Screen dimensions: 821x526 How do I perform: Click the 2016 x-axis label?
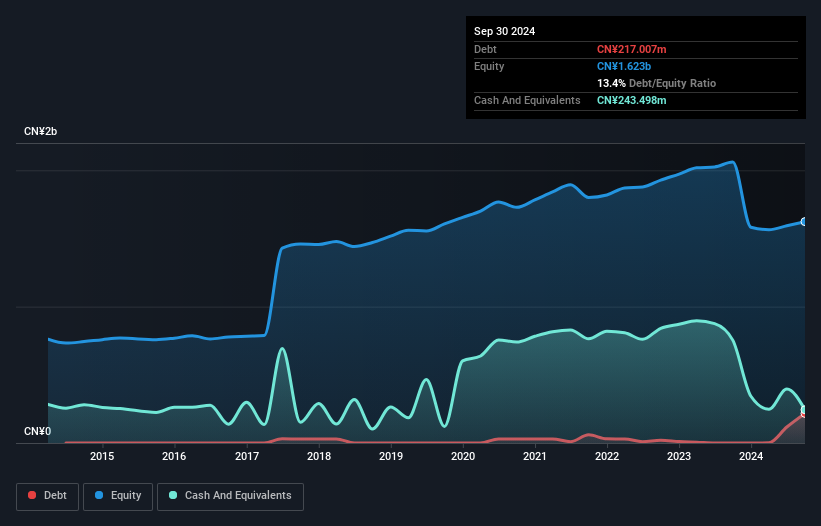coord(174,456)
